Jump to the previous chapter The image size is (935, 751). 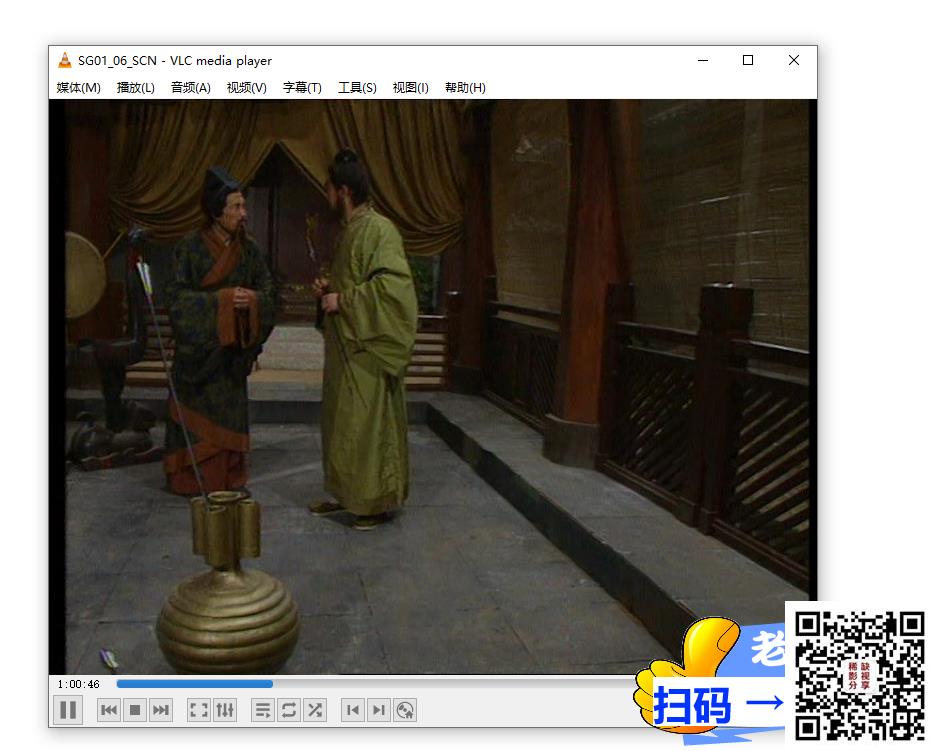[352, 710]
